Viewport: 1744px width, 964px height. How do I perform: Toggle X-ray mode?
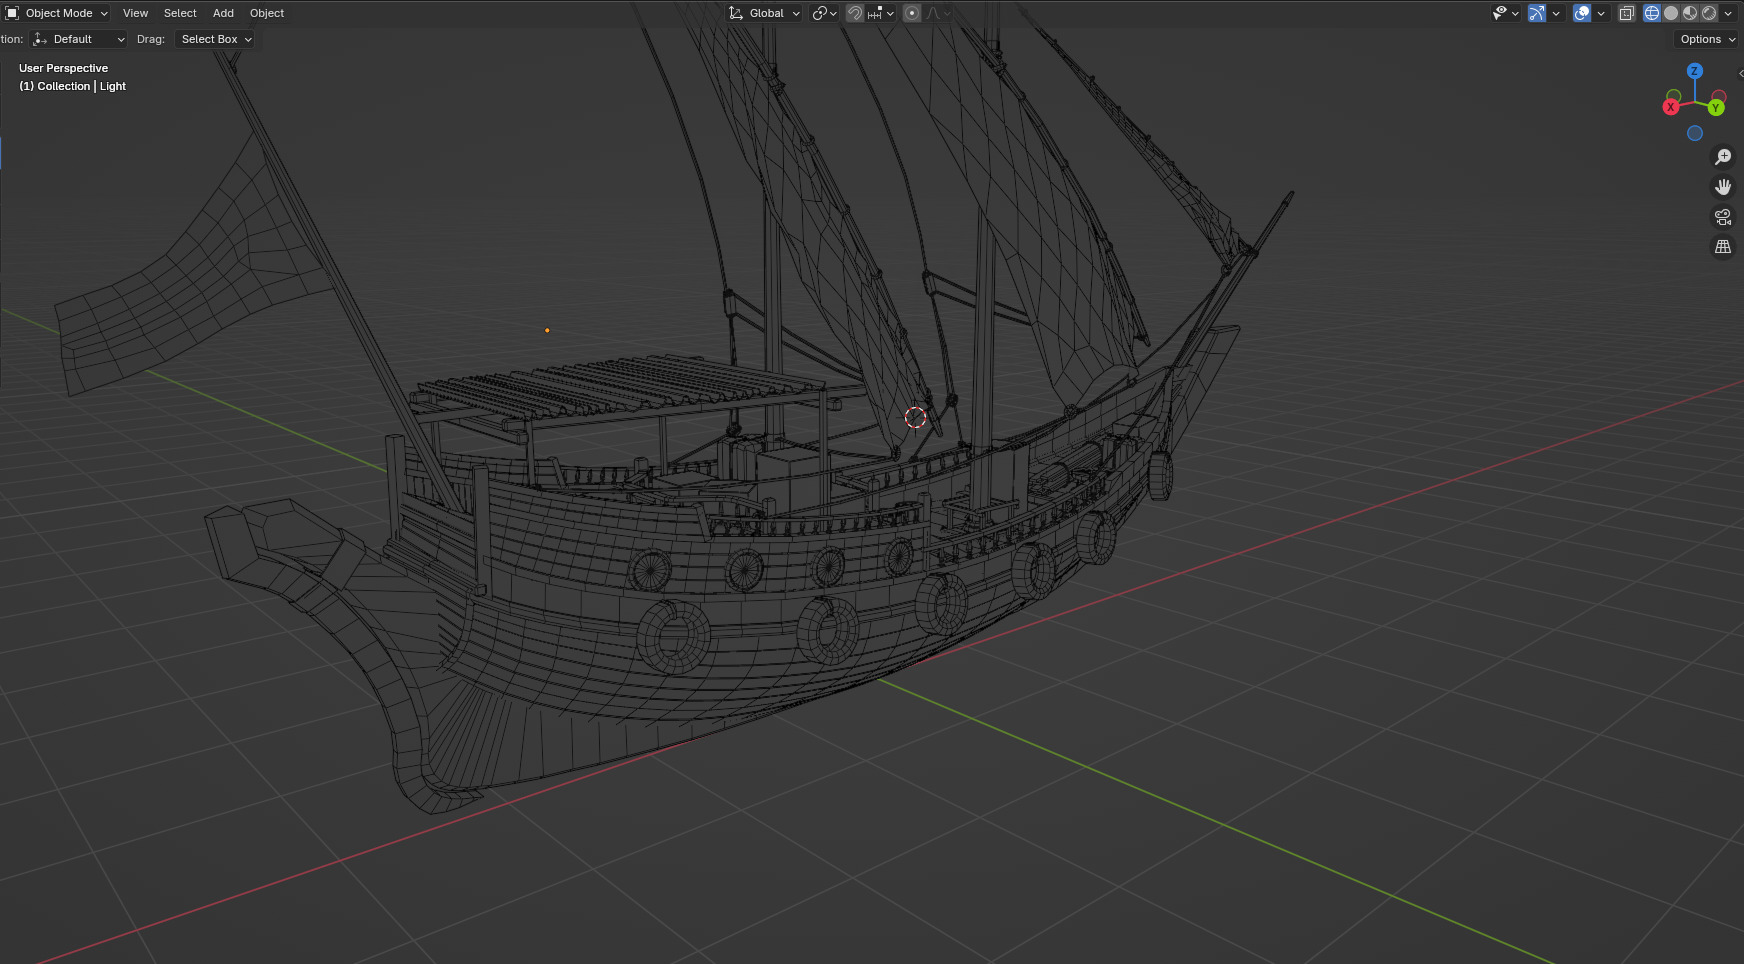tap(1627, 13)
